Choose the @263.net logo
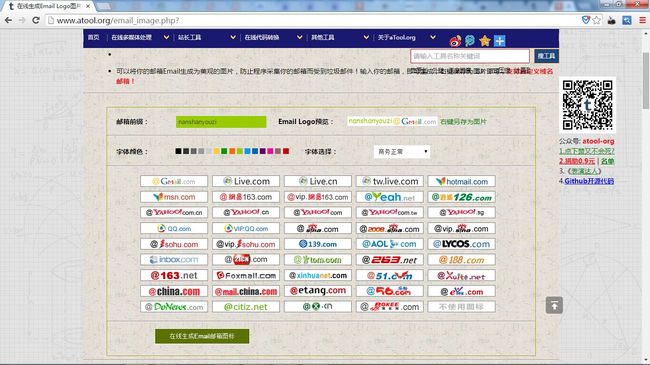Screen dimensions: 650x365 click(390, 260)
